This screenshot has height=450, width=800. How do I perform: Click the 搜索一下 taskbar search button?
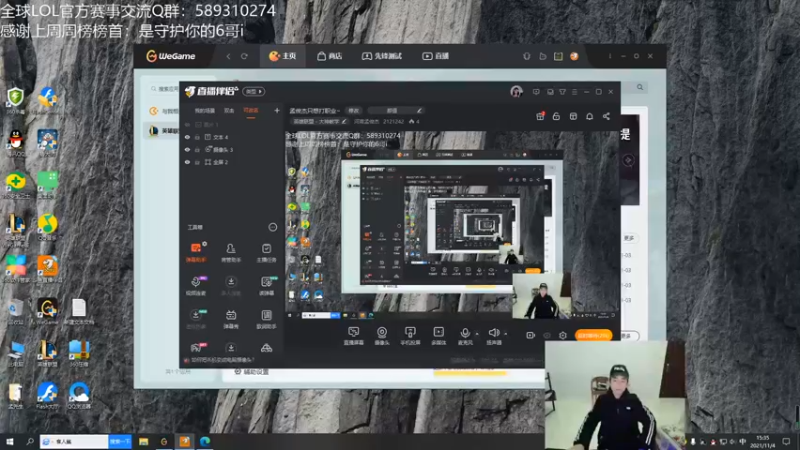click(120, 441)
